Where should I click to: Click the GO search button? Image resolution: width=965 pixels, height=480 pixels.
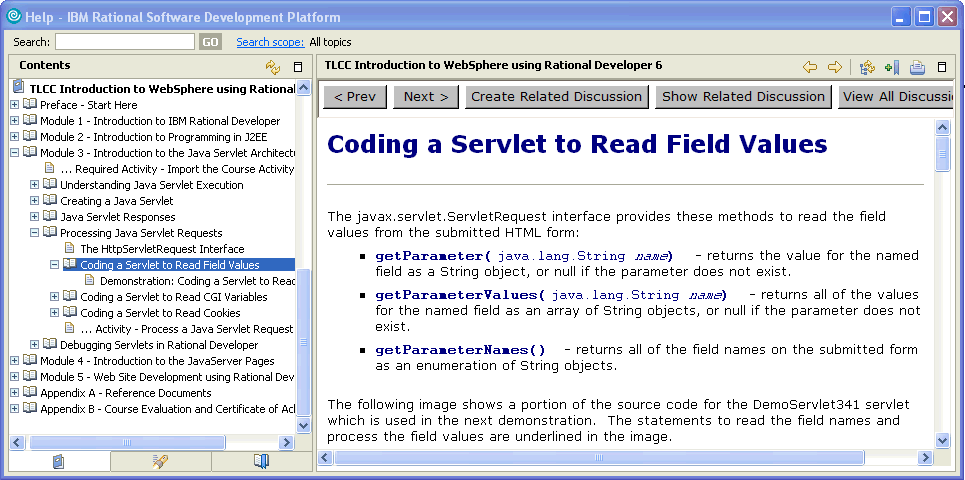[210, 42]
